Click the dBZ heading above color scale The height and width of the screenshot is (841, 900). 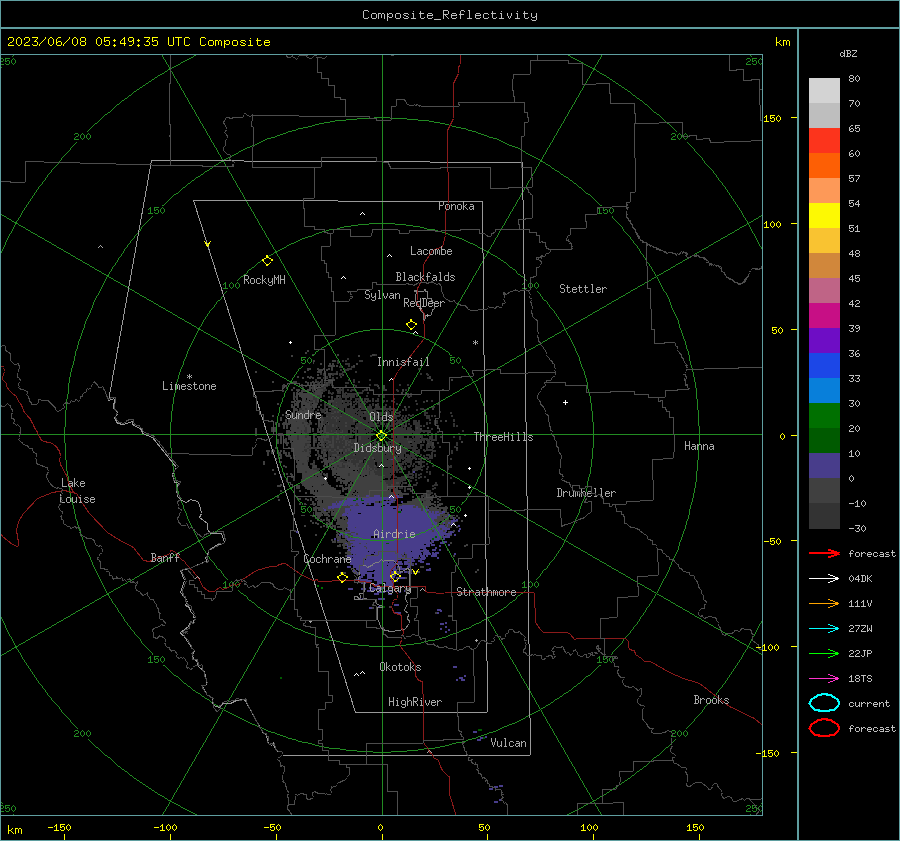(x=848, y=54)
